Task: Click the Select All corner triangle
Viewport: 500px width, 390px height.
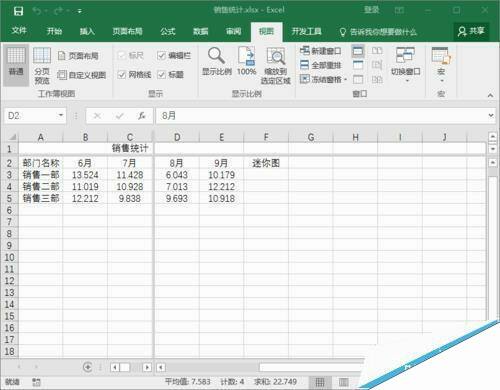Action: pos(12,137)
